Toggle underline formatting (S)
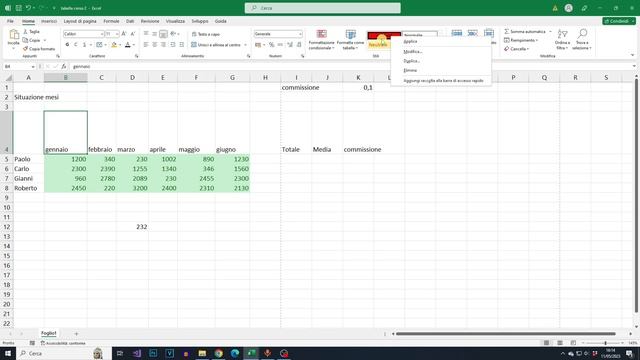This screenshot has width=640, height=360. pyautogui.click(x=84, y=44)
